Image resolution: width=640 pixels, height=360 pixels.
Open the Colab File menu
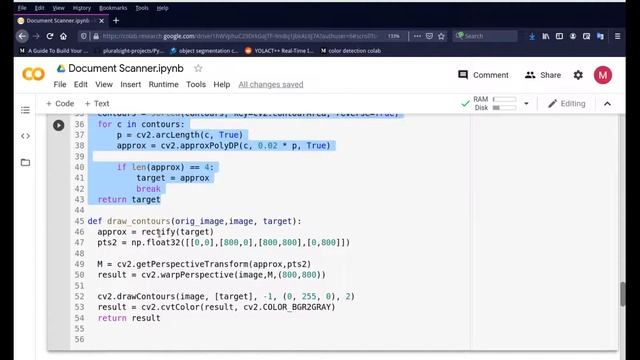60,84
